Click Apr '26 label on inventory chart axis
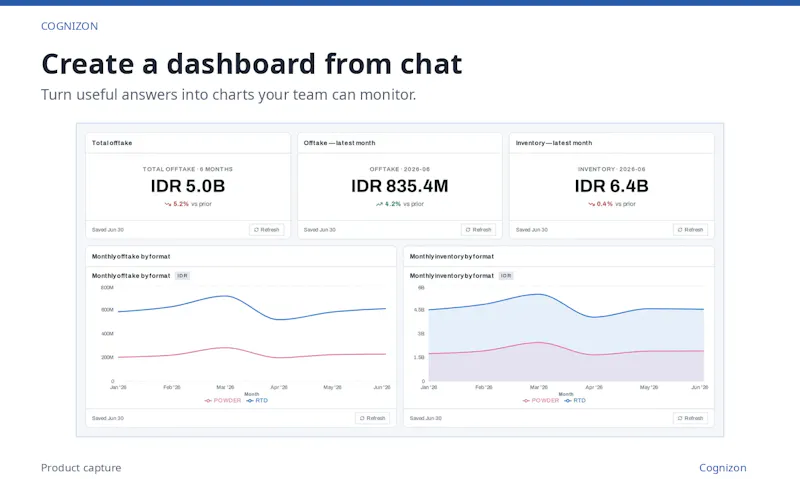This screenshot has width=800, height=479. tap(594, 387)
